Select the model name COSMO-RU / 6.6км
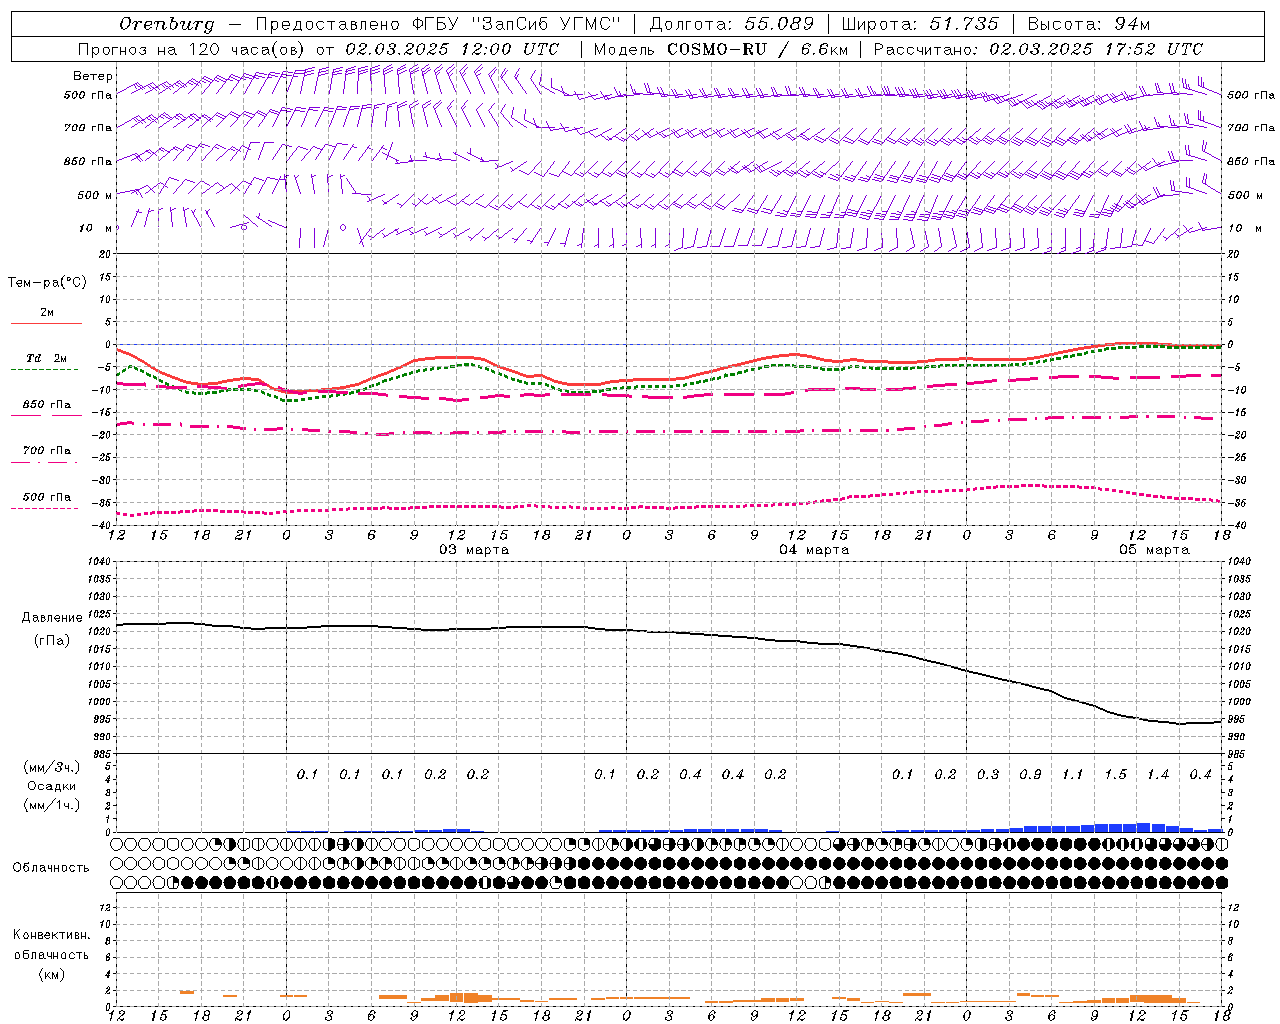1280x1024 pixels. tap(757, 49)
